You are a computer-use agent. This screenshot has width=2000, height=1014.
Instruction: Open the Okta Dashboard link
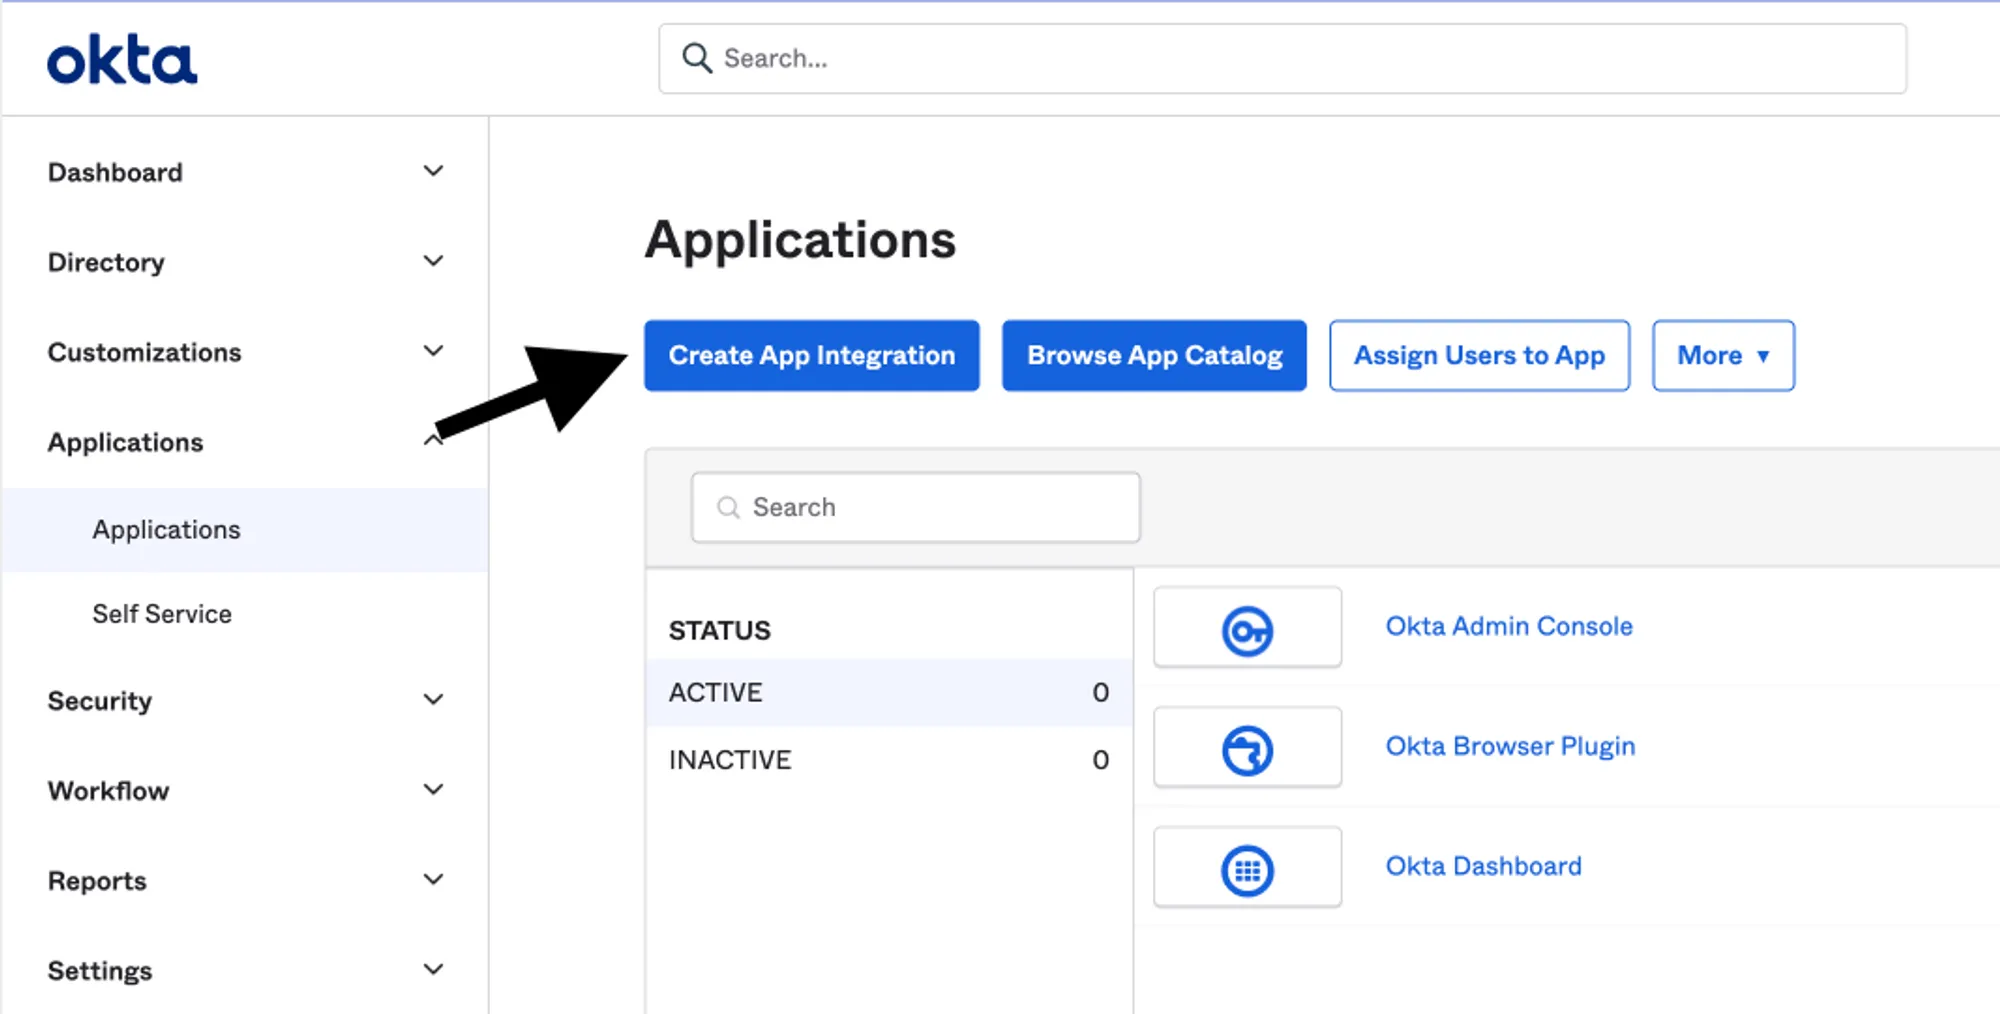pos(1484,866)
